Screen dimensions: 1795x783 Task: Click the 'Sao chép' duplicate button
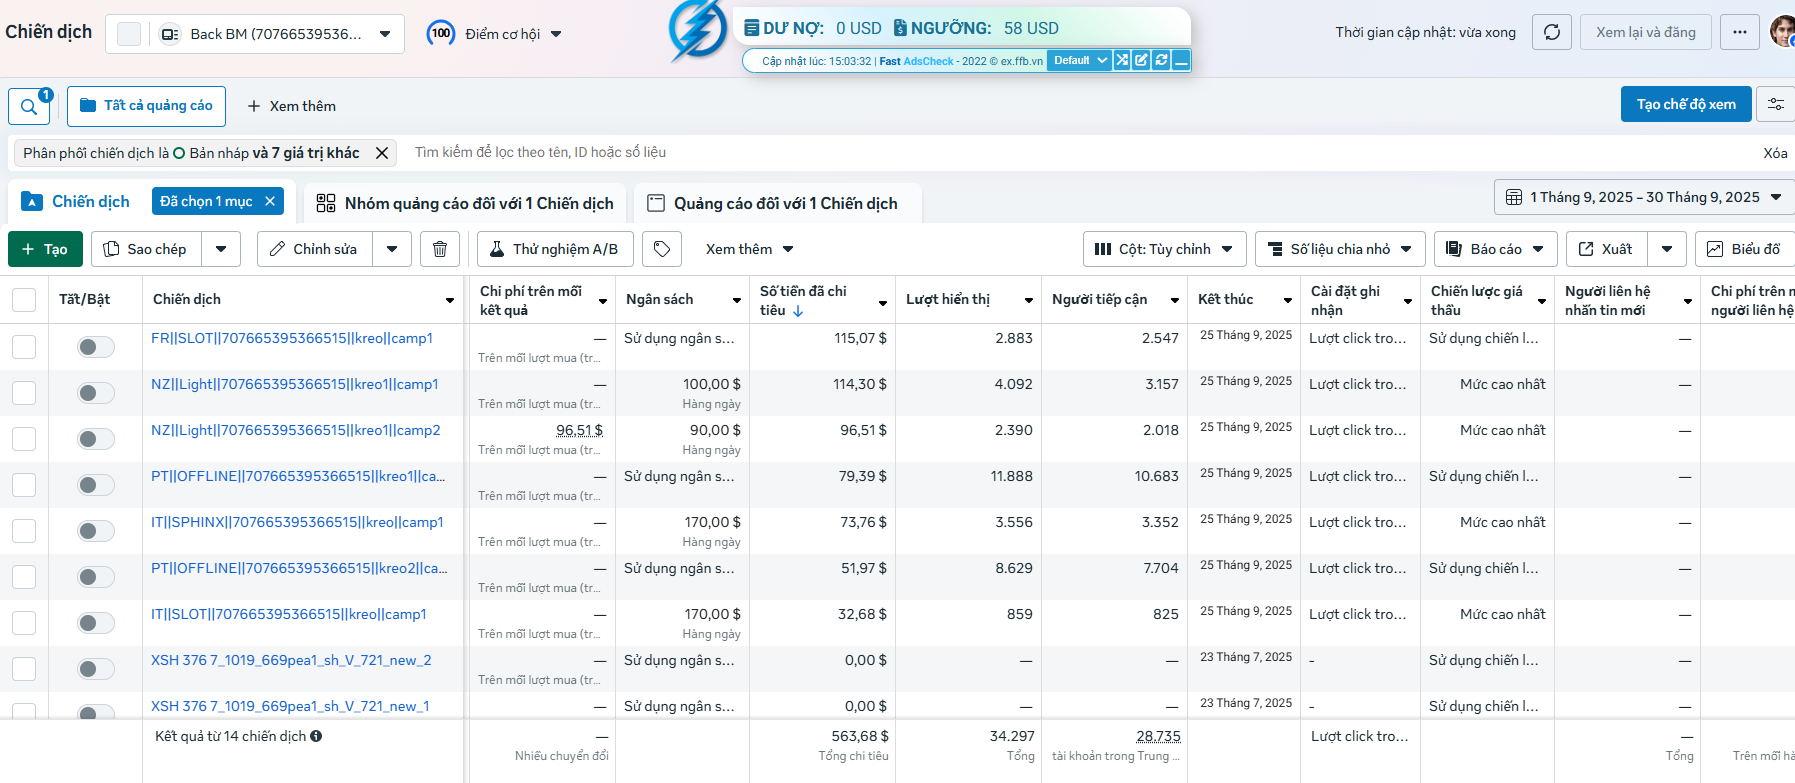pyautogui.click(x=147, y=249)
